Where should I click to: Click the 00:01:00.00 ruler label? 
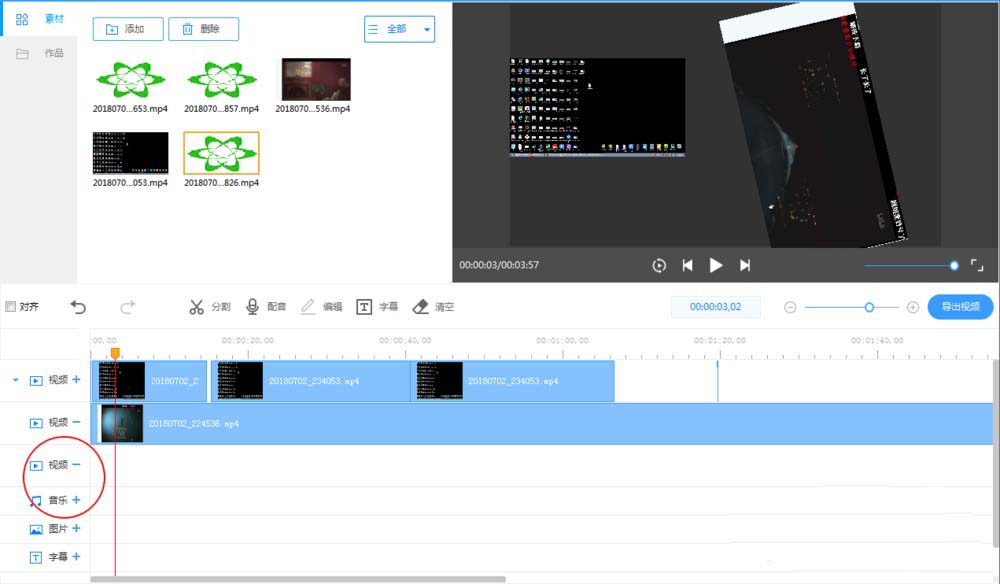tap(562, 340)
